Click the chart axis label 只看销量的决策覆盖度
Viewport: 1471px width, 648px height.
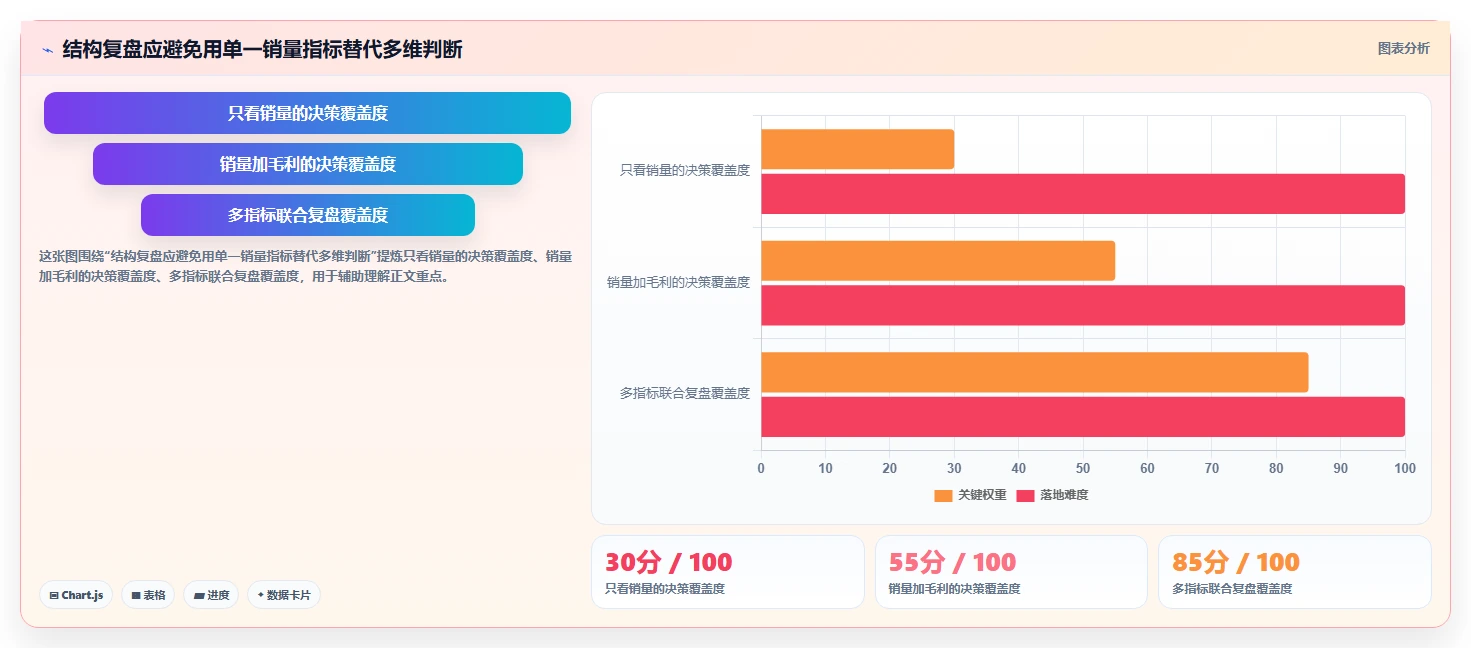coord(685,171)
